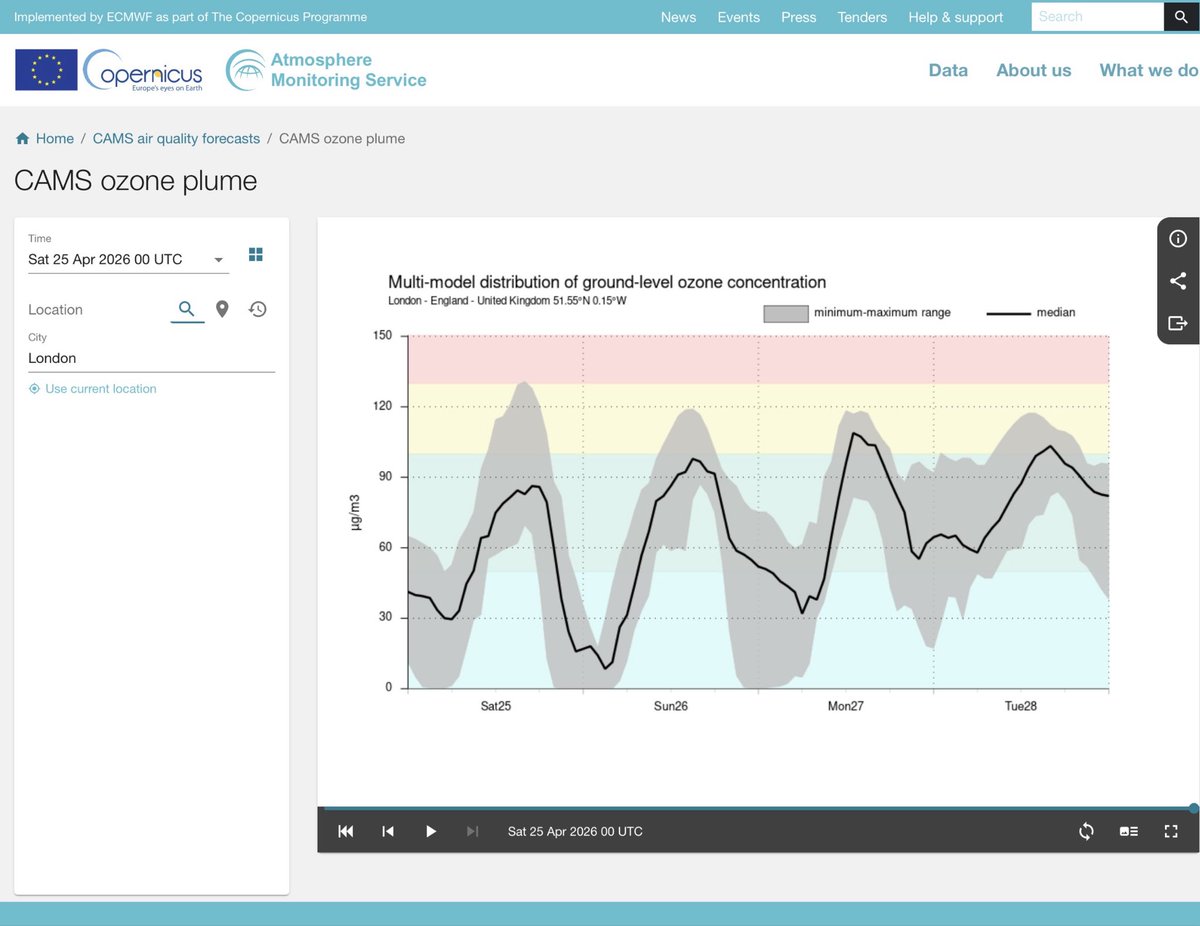Expand the Data navigation menu
Screen dimensions: 1200x926
(948, 70)
